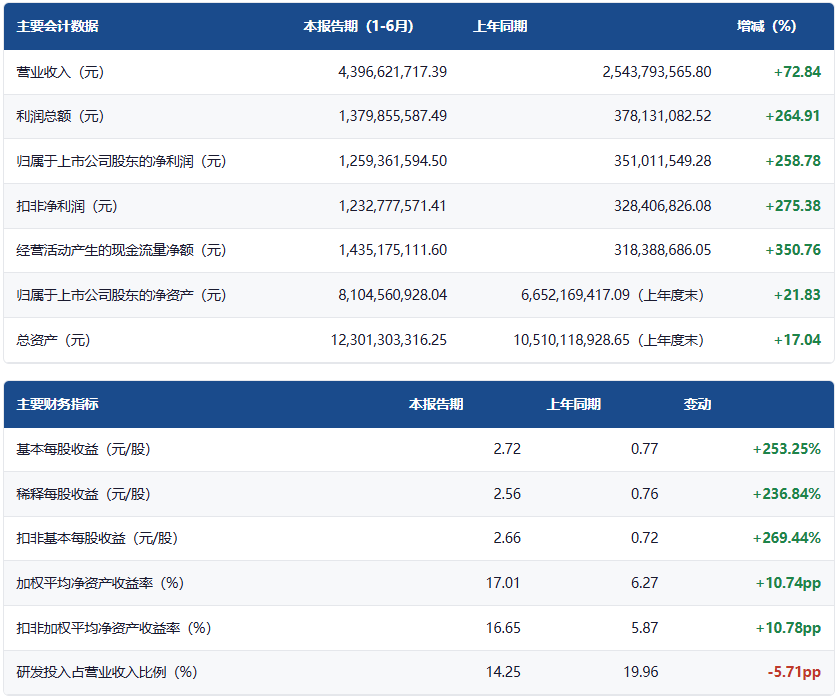Image resolution: width=837 pixels, height=699 pixels.
Task: Click the 变动 column header
Action: [697, 404]
